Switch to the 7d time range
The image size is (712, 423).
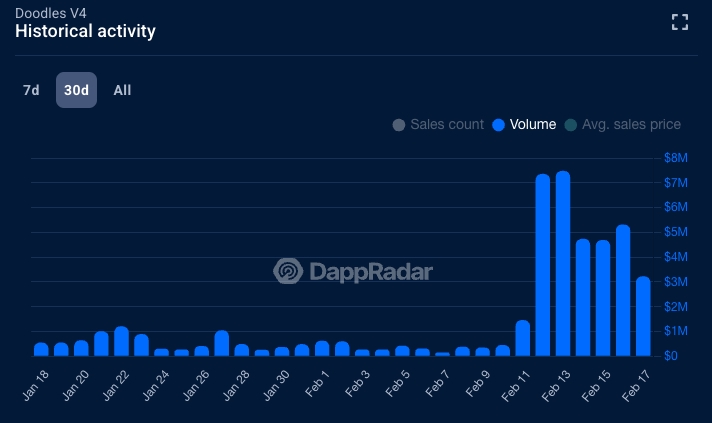tap(31, 90)
